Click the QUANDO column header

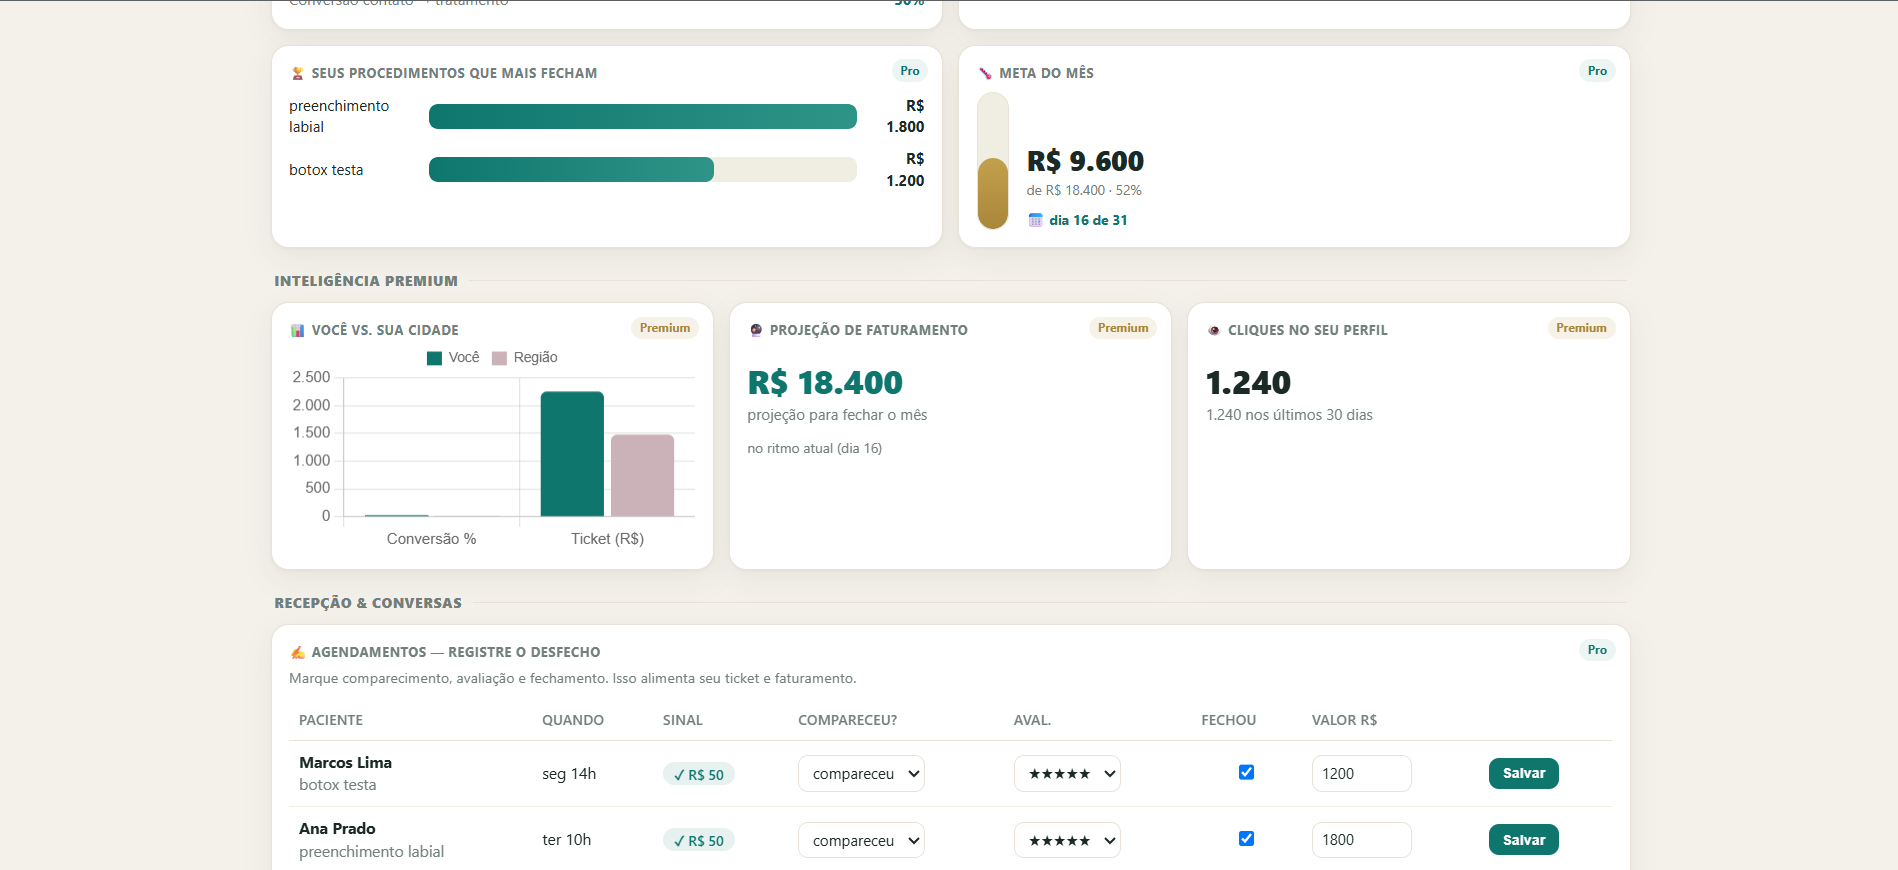pyautogui.click(x=573, y=720)
